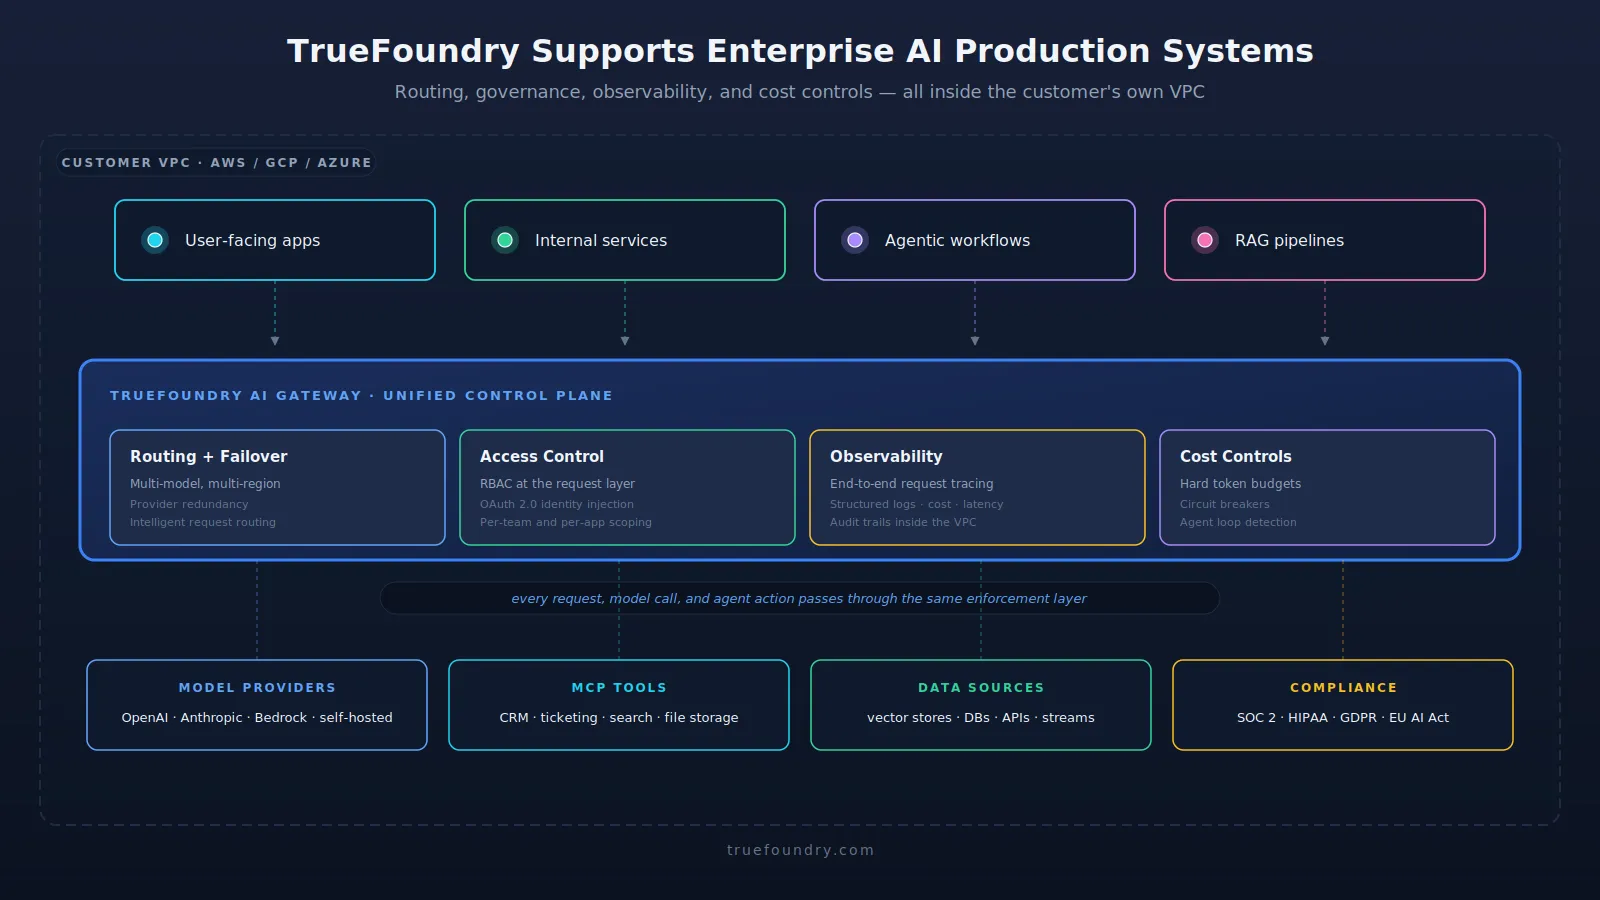Open the Observability heading
The image size is (1600, 900).
pos(886,456)
